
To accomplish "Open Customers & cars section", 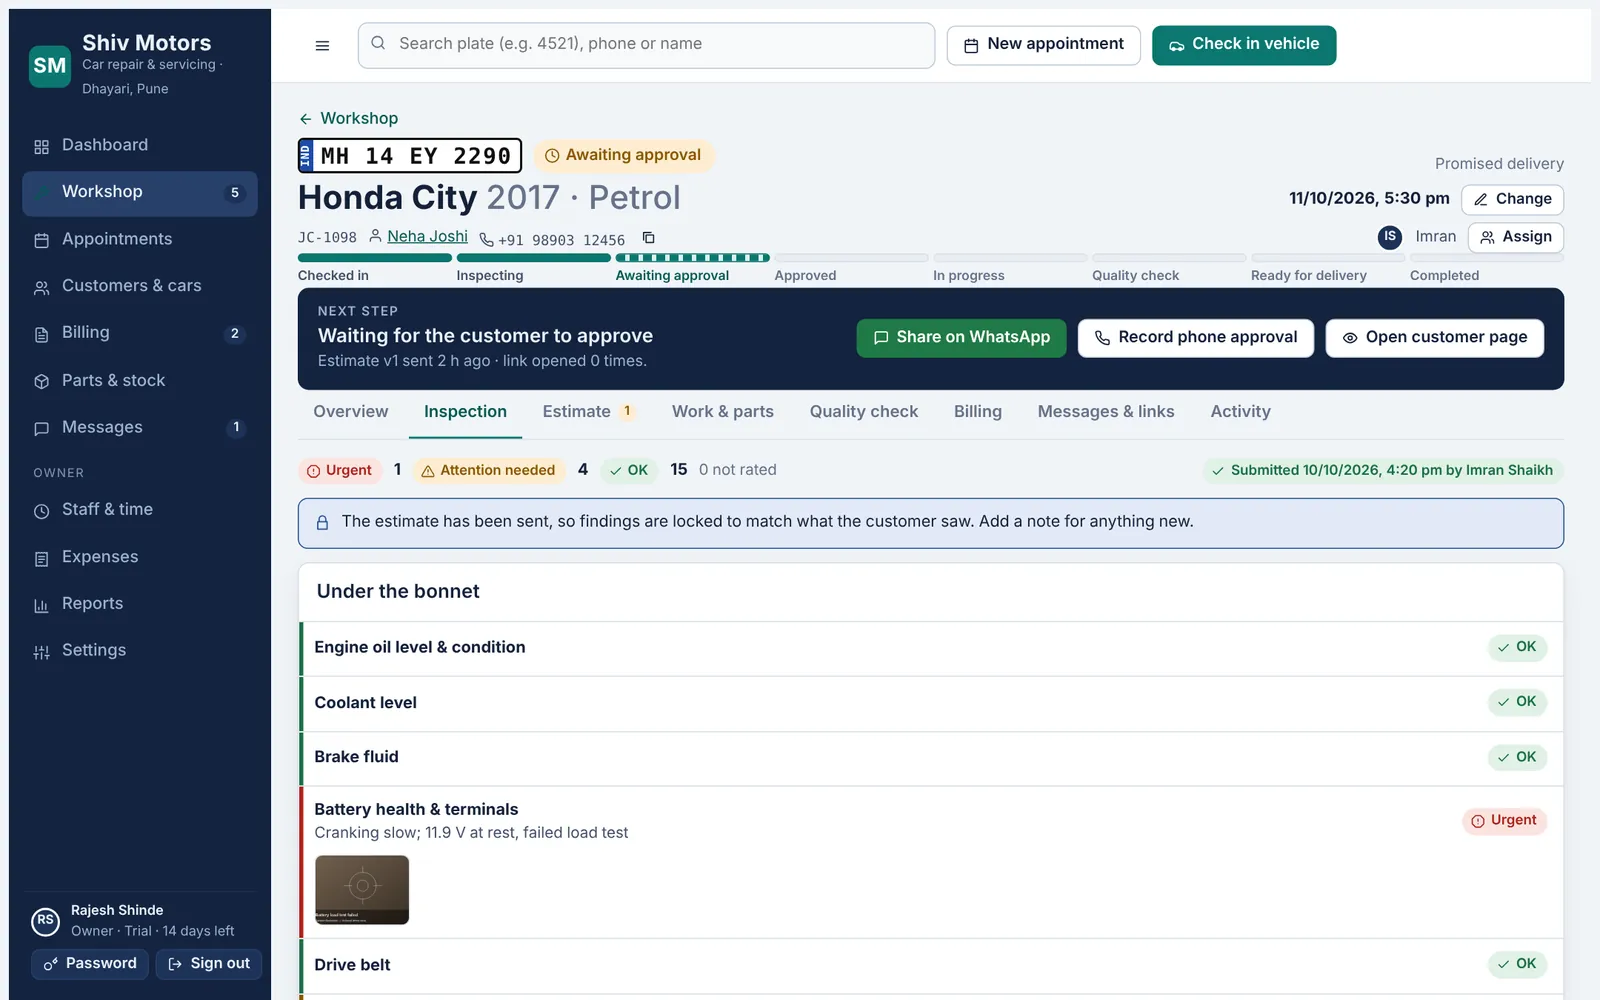I will [x=140, y=286].
